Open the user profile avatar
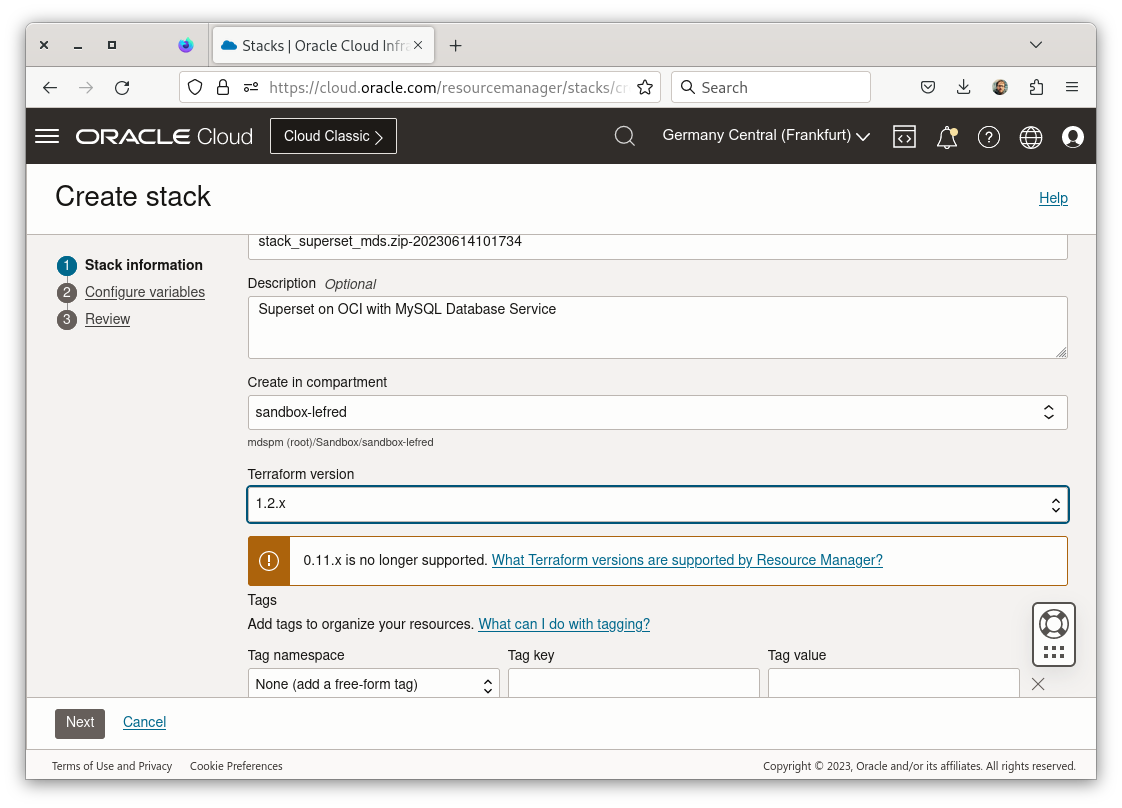The height and width of the screenshot is (808, 1122). tap(1073, 136)
